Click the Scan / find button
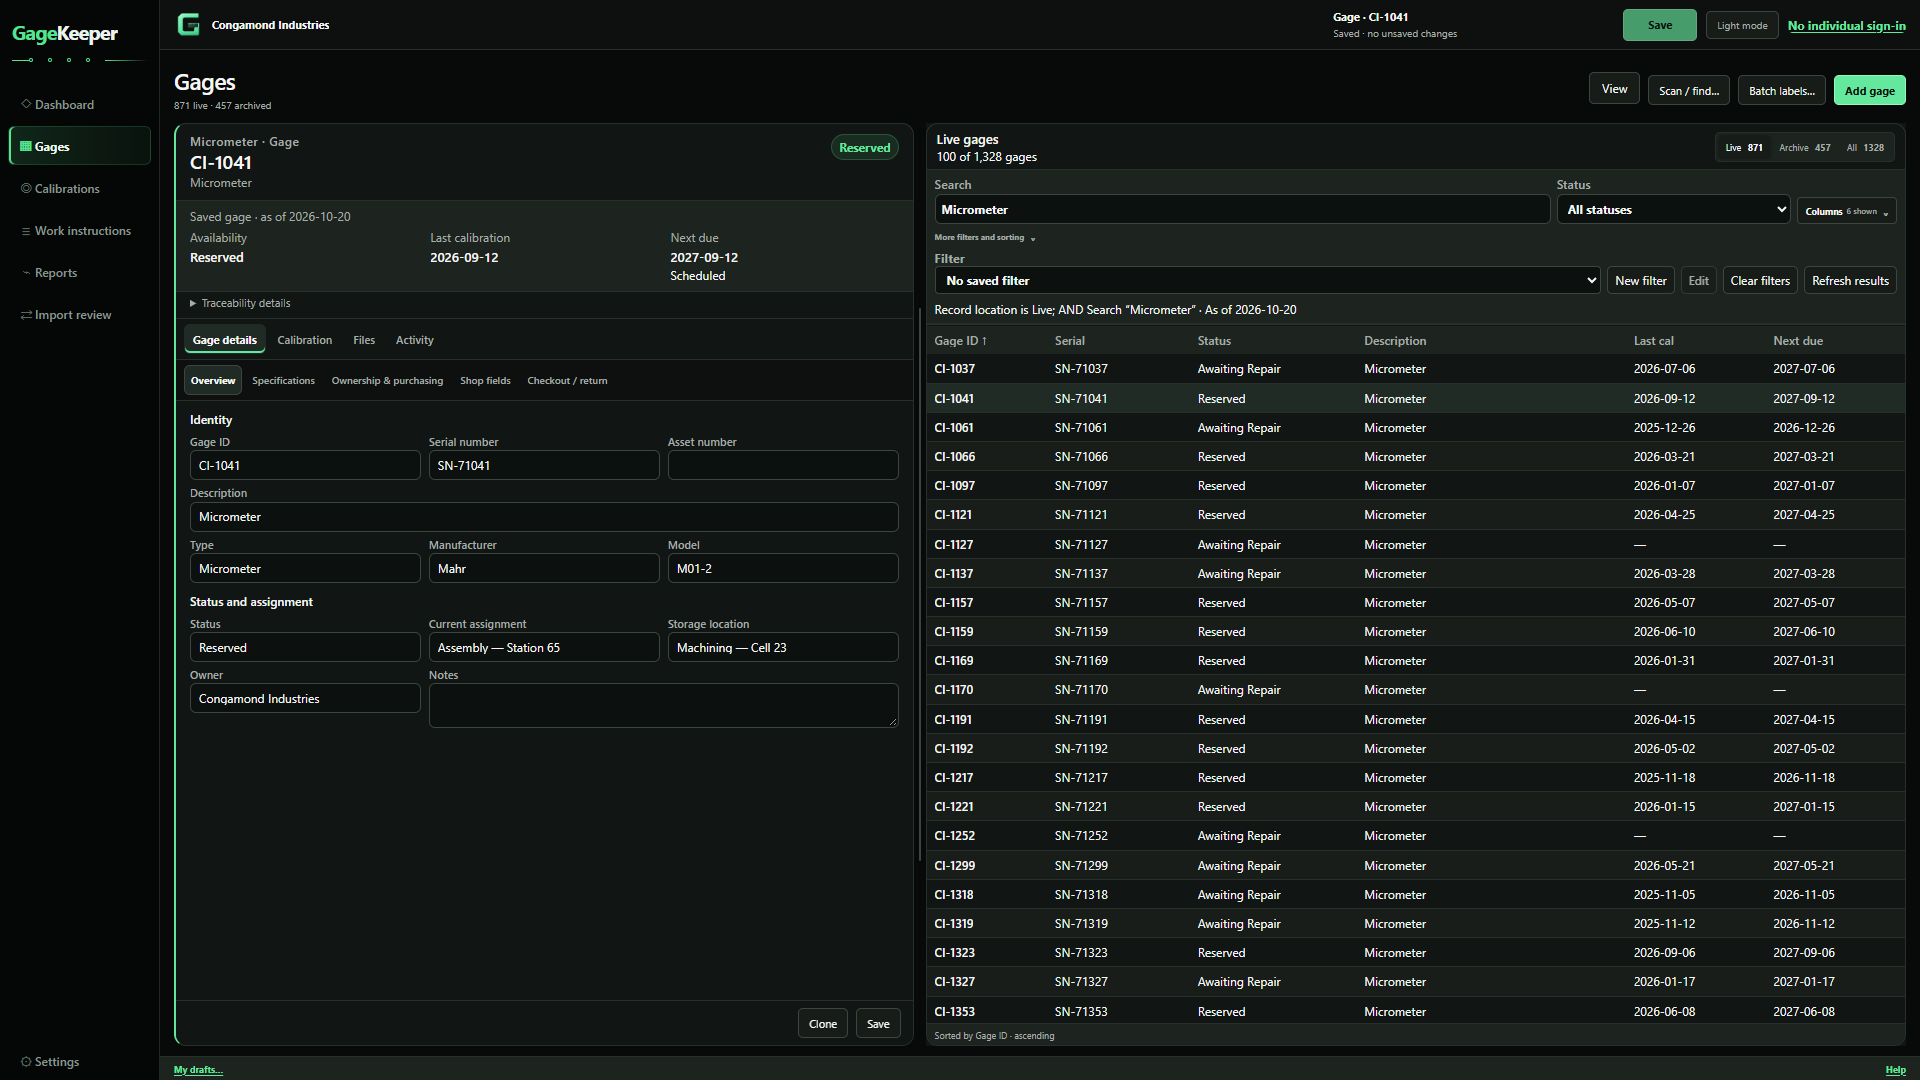This screenshot has height=1080, width=1920. [1689, 90]
